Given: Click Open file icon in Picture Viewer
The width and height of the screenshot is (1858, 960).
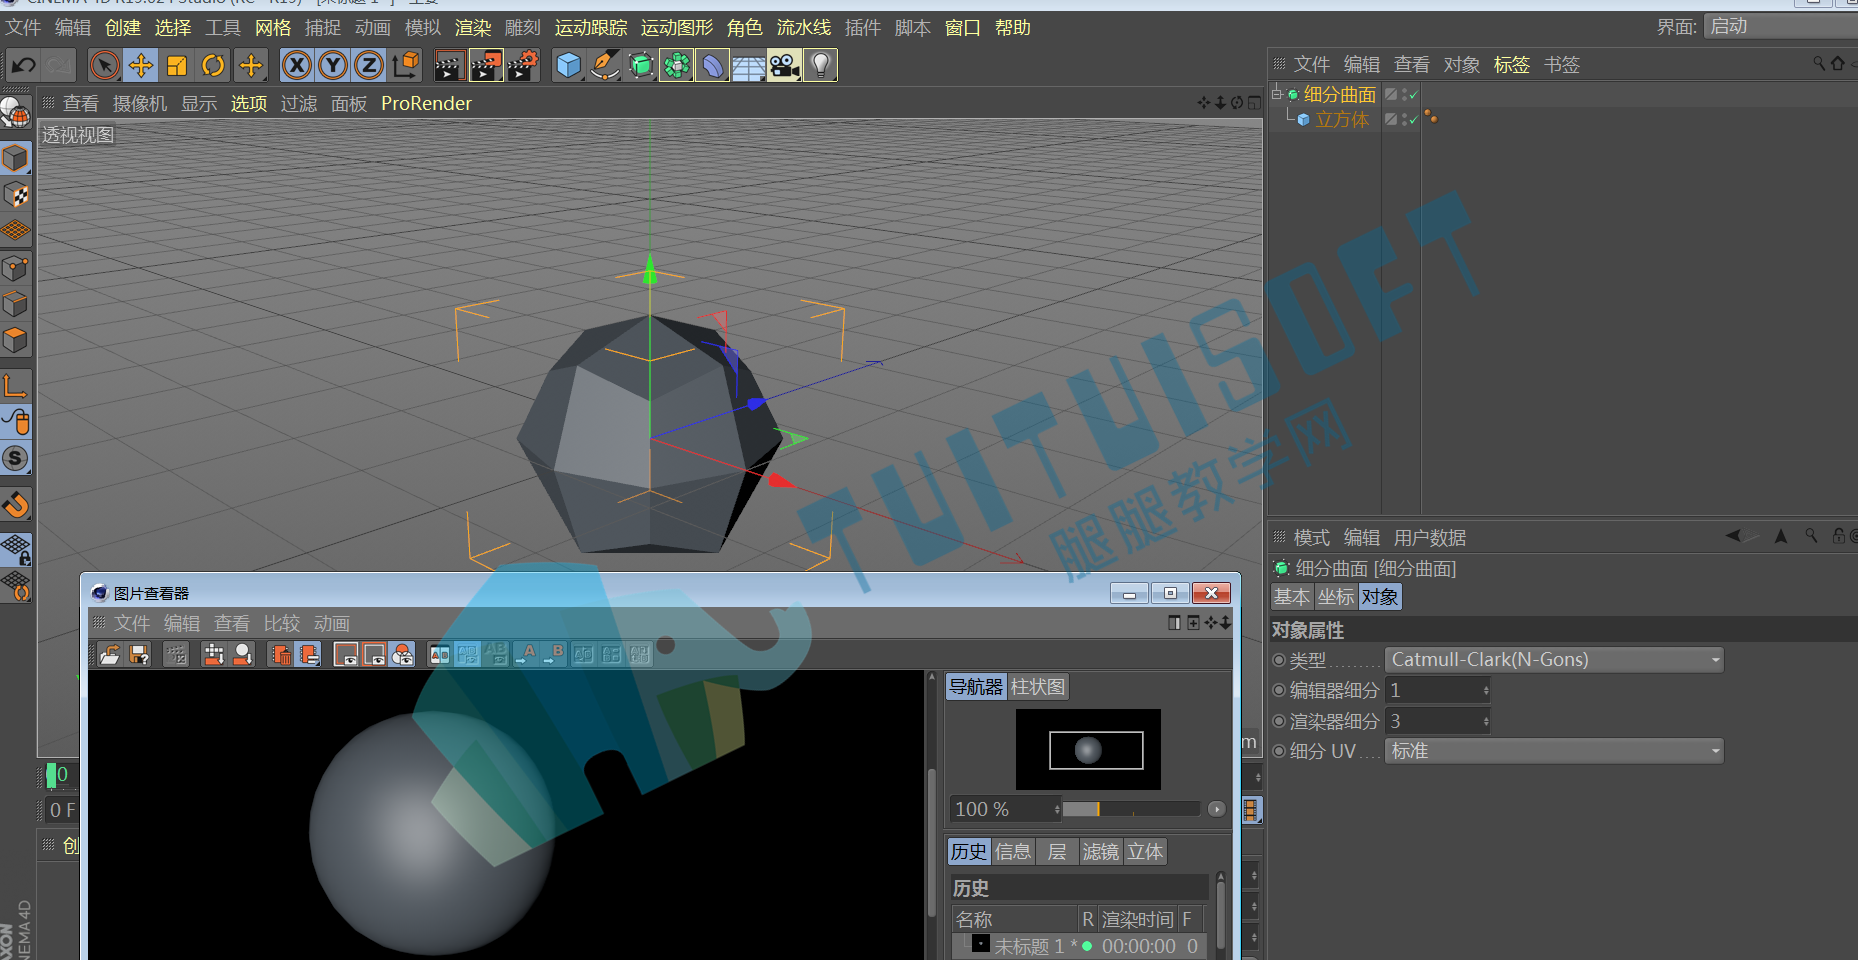Looking at the screenshot, I should 110,655.
